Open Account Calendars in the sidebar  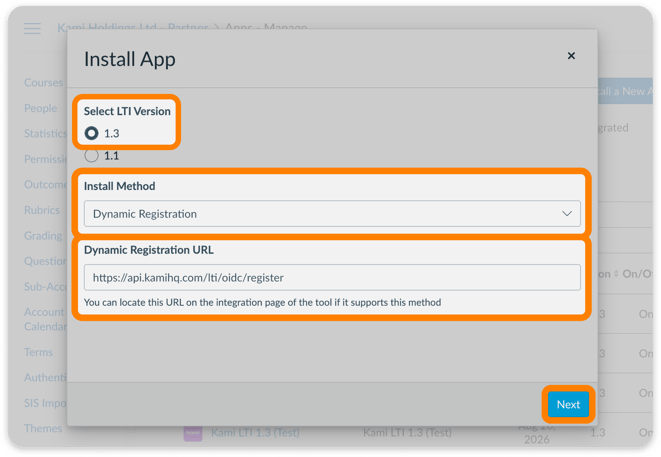(46, 319)
